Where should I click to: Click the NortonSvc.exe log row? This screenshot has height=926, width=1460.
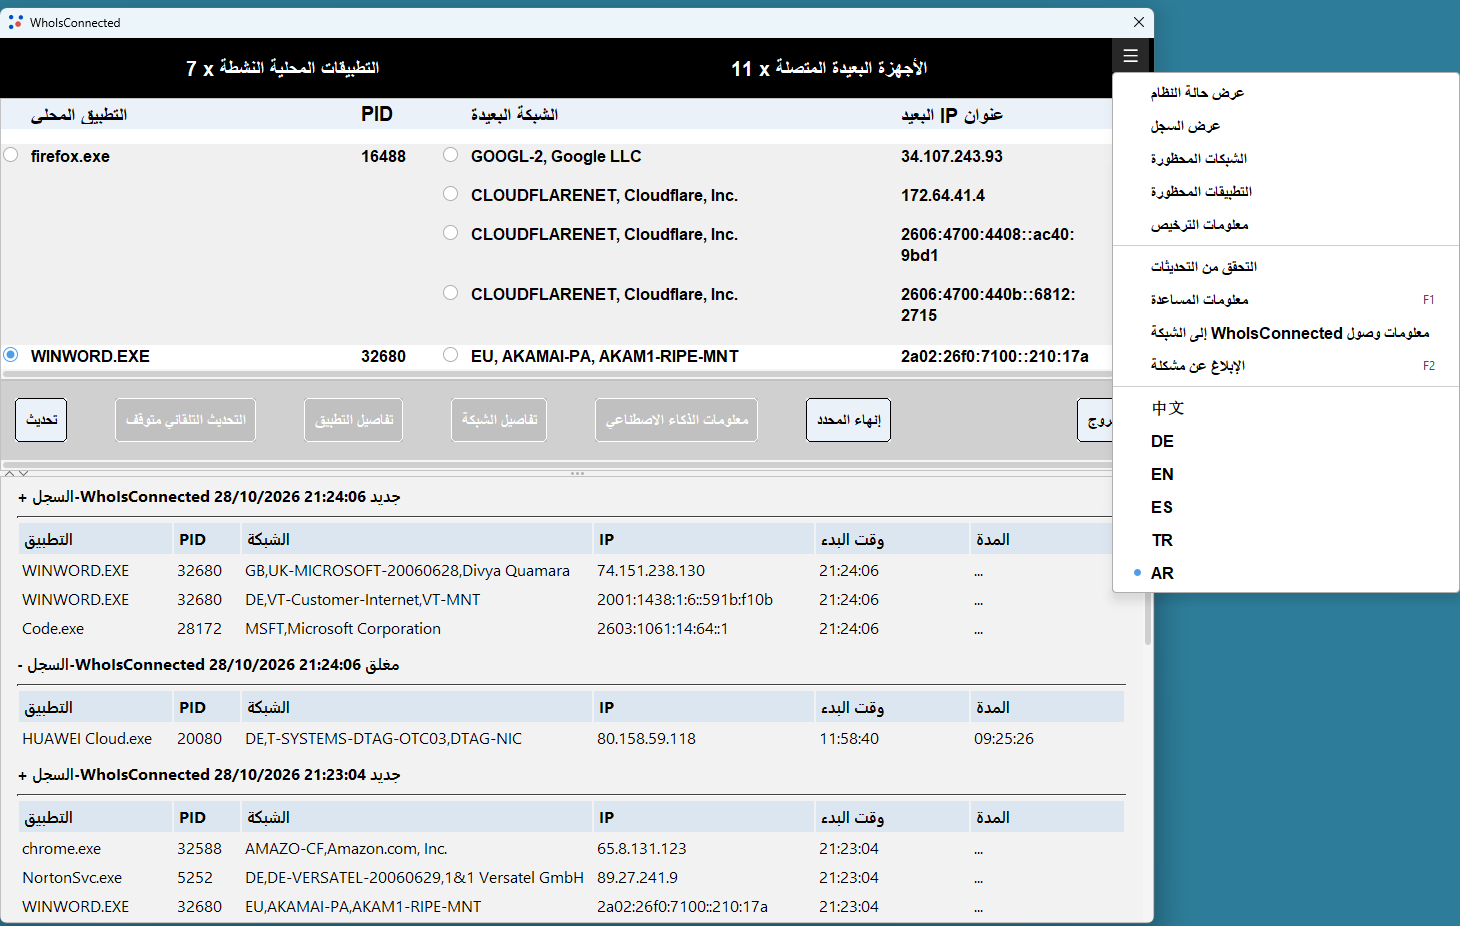coord(571,878)
